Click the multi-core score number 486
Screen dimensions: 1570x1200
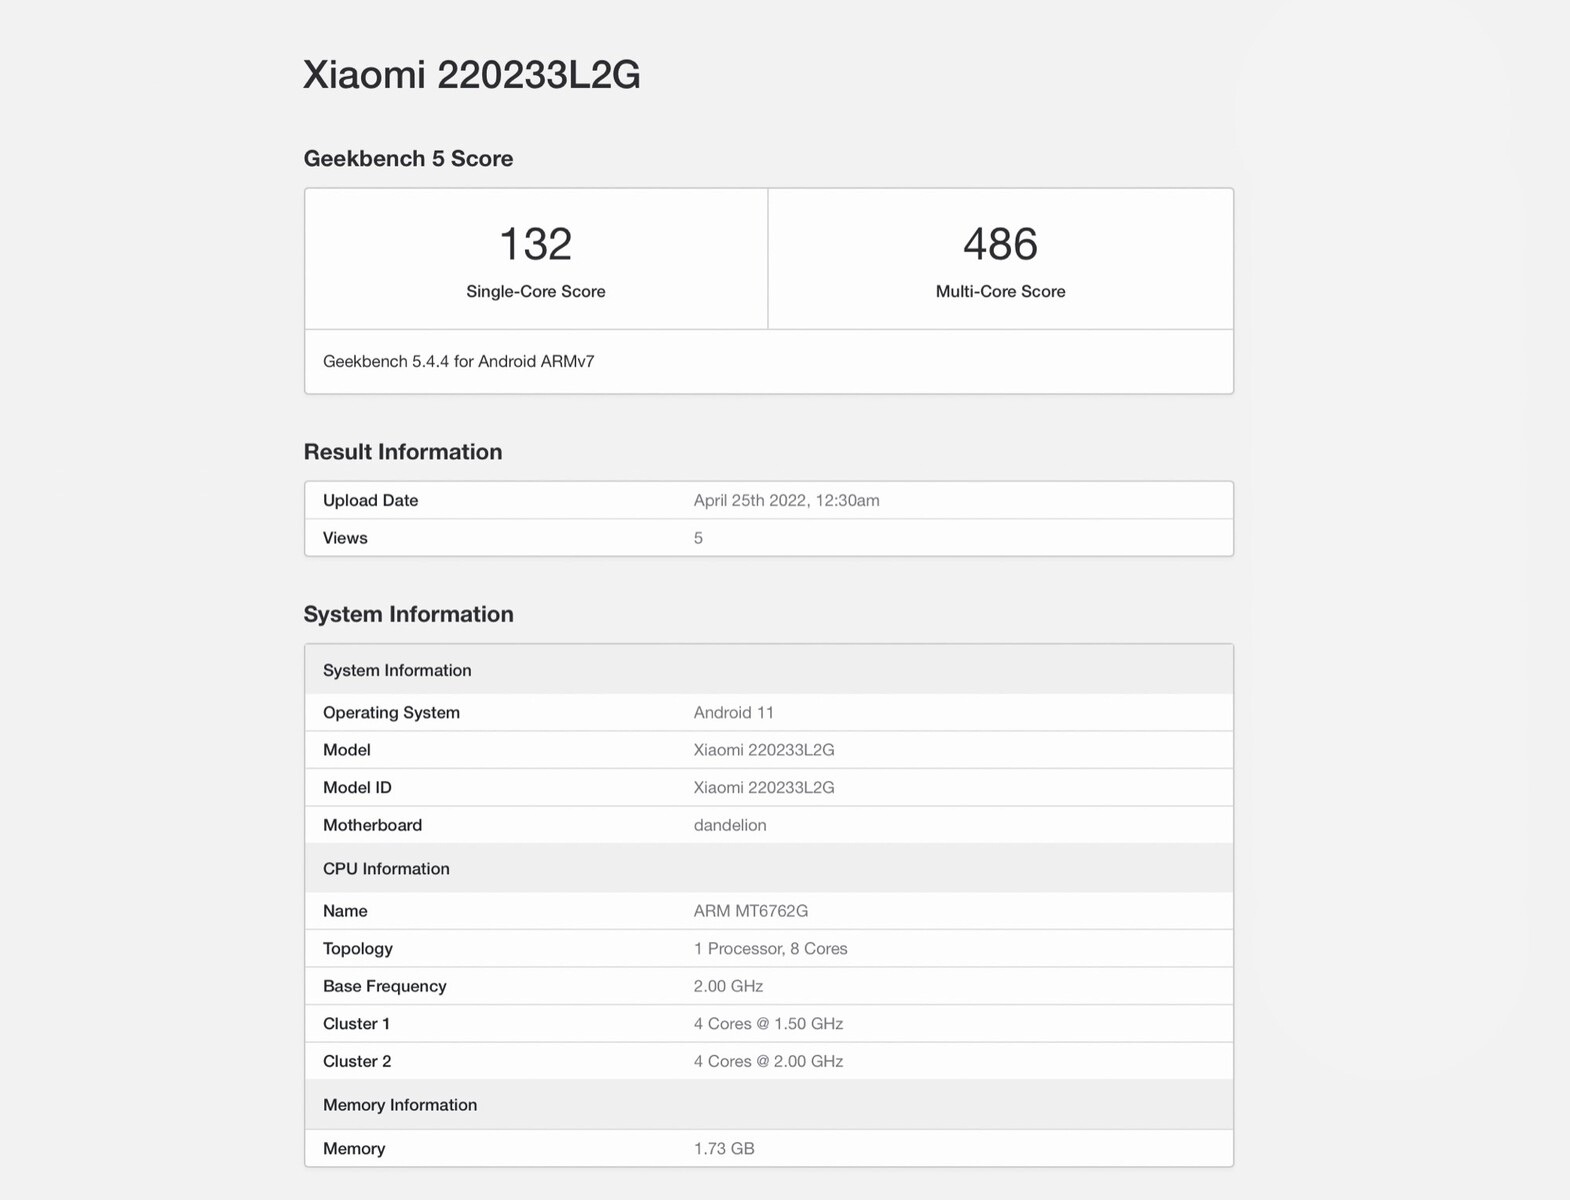point(1000,244)
